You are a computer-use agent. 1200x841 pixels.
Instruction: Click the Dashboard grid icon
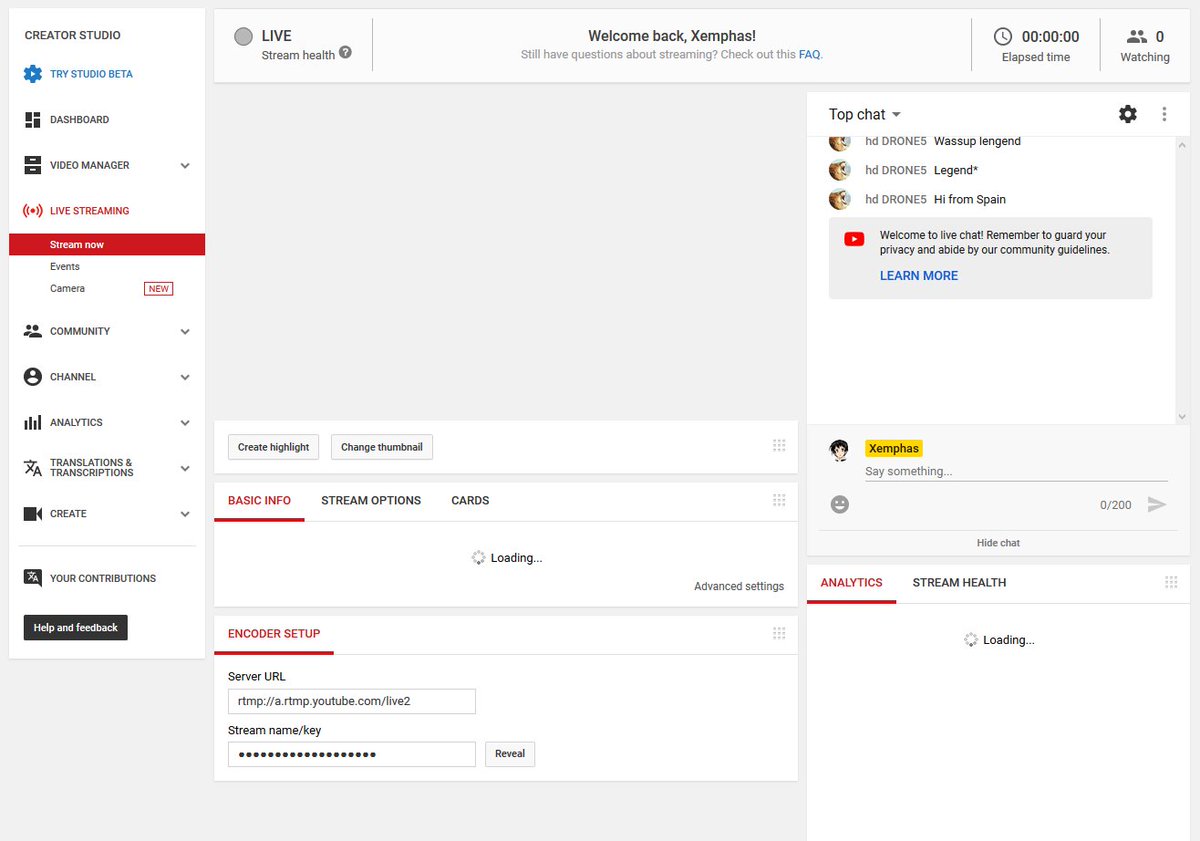(x=33, y=120)
